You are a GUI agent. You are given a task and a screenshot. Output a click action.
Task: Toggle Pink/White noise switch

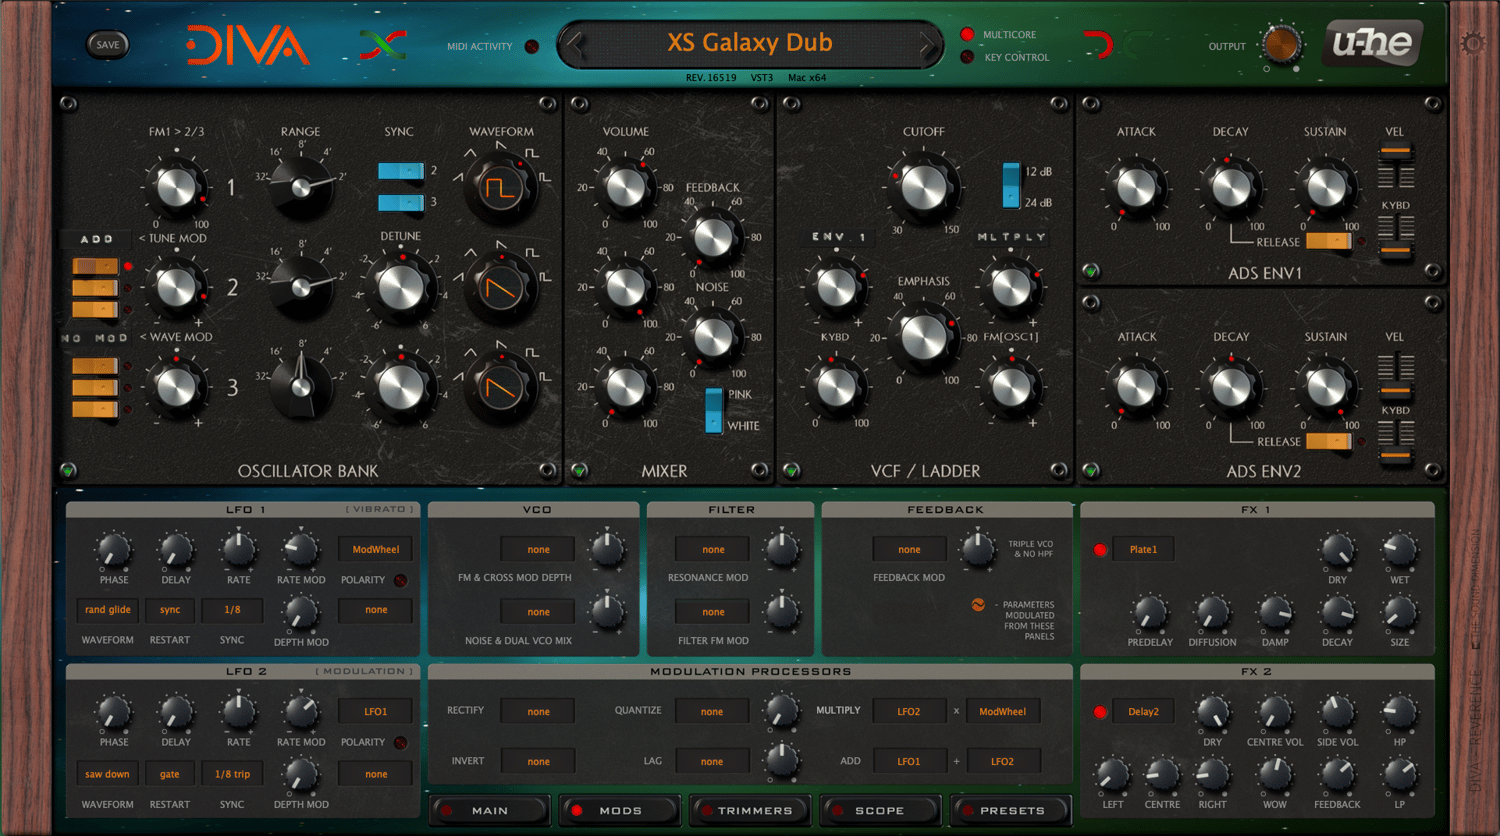713,410
